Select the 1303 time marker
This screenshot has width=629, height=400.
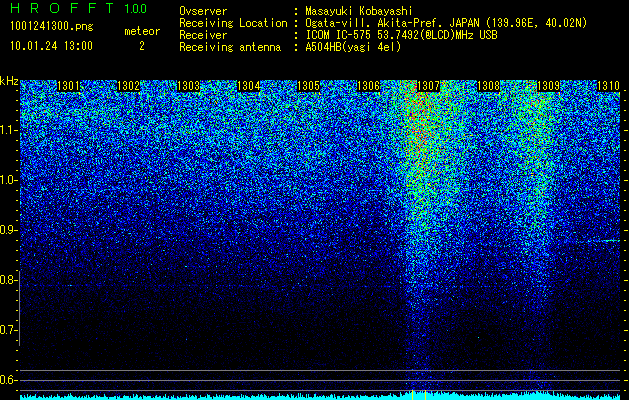click(x=189, y=86)
